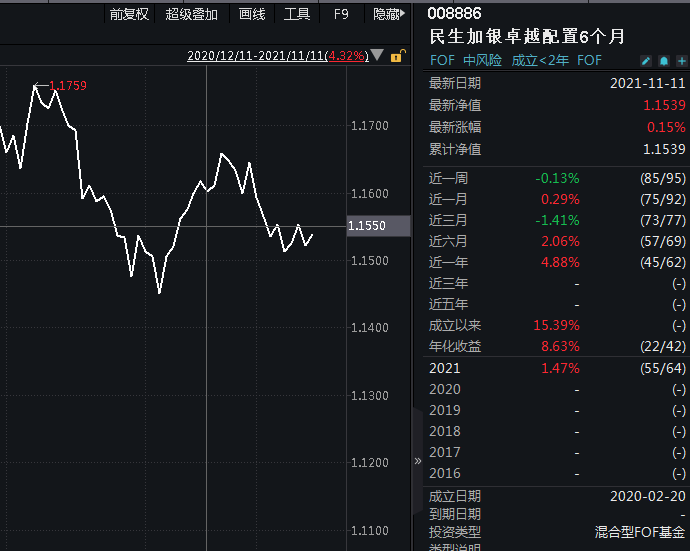Toggle the orange lock icon
The width and height of the screenshot is (690, 551).
[x=396, y=56]
